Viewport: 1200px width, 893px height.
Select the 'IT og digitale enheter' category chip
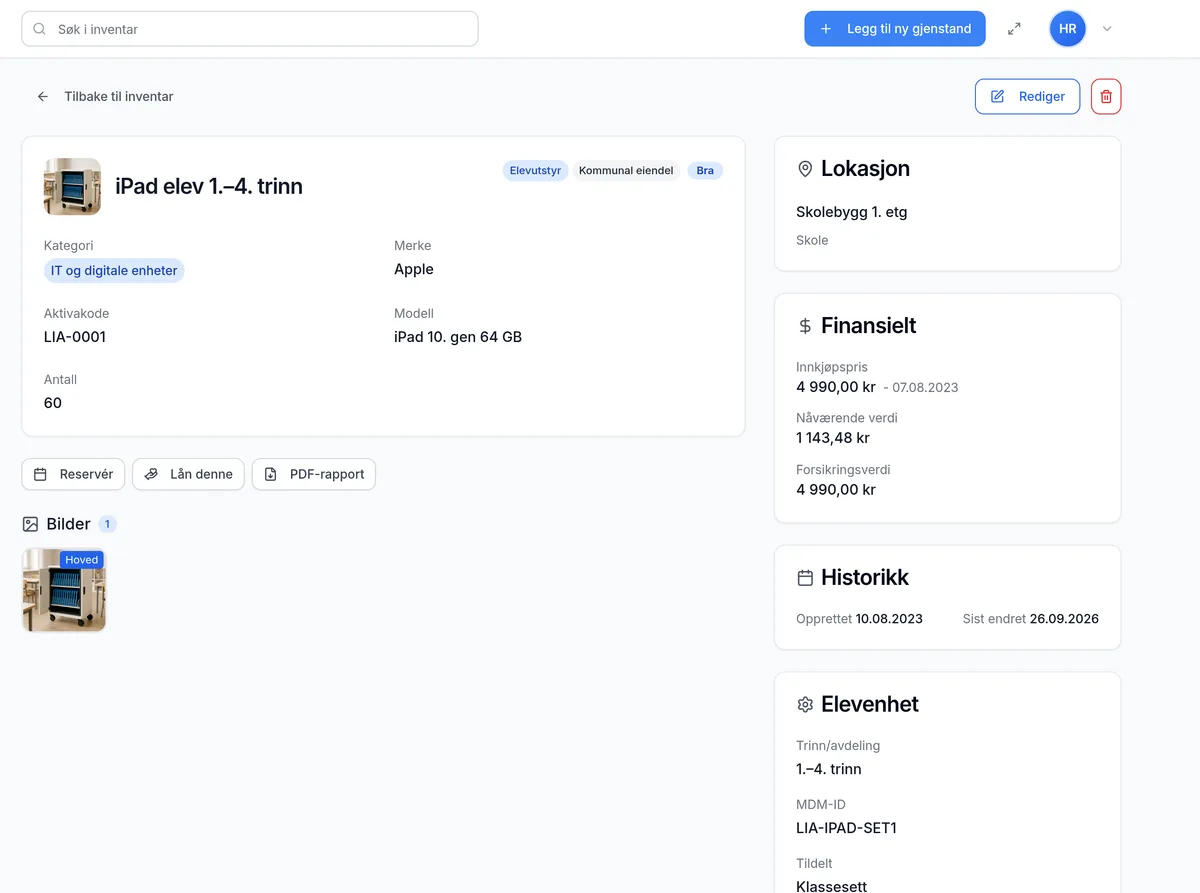click(x=114, y=270)
